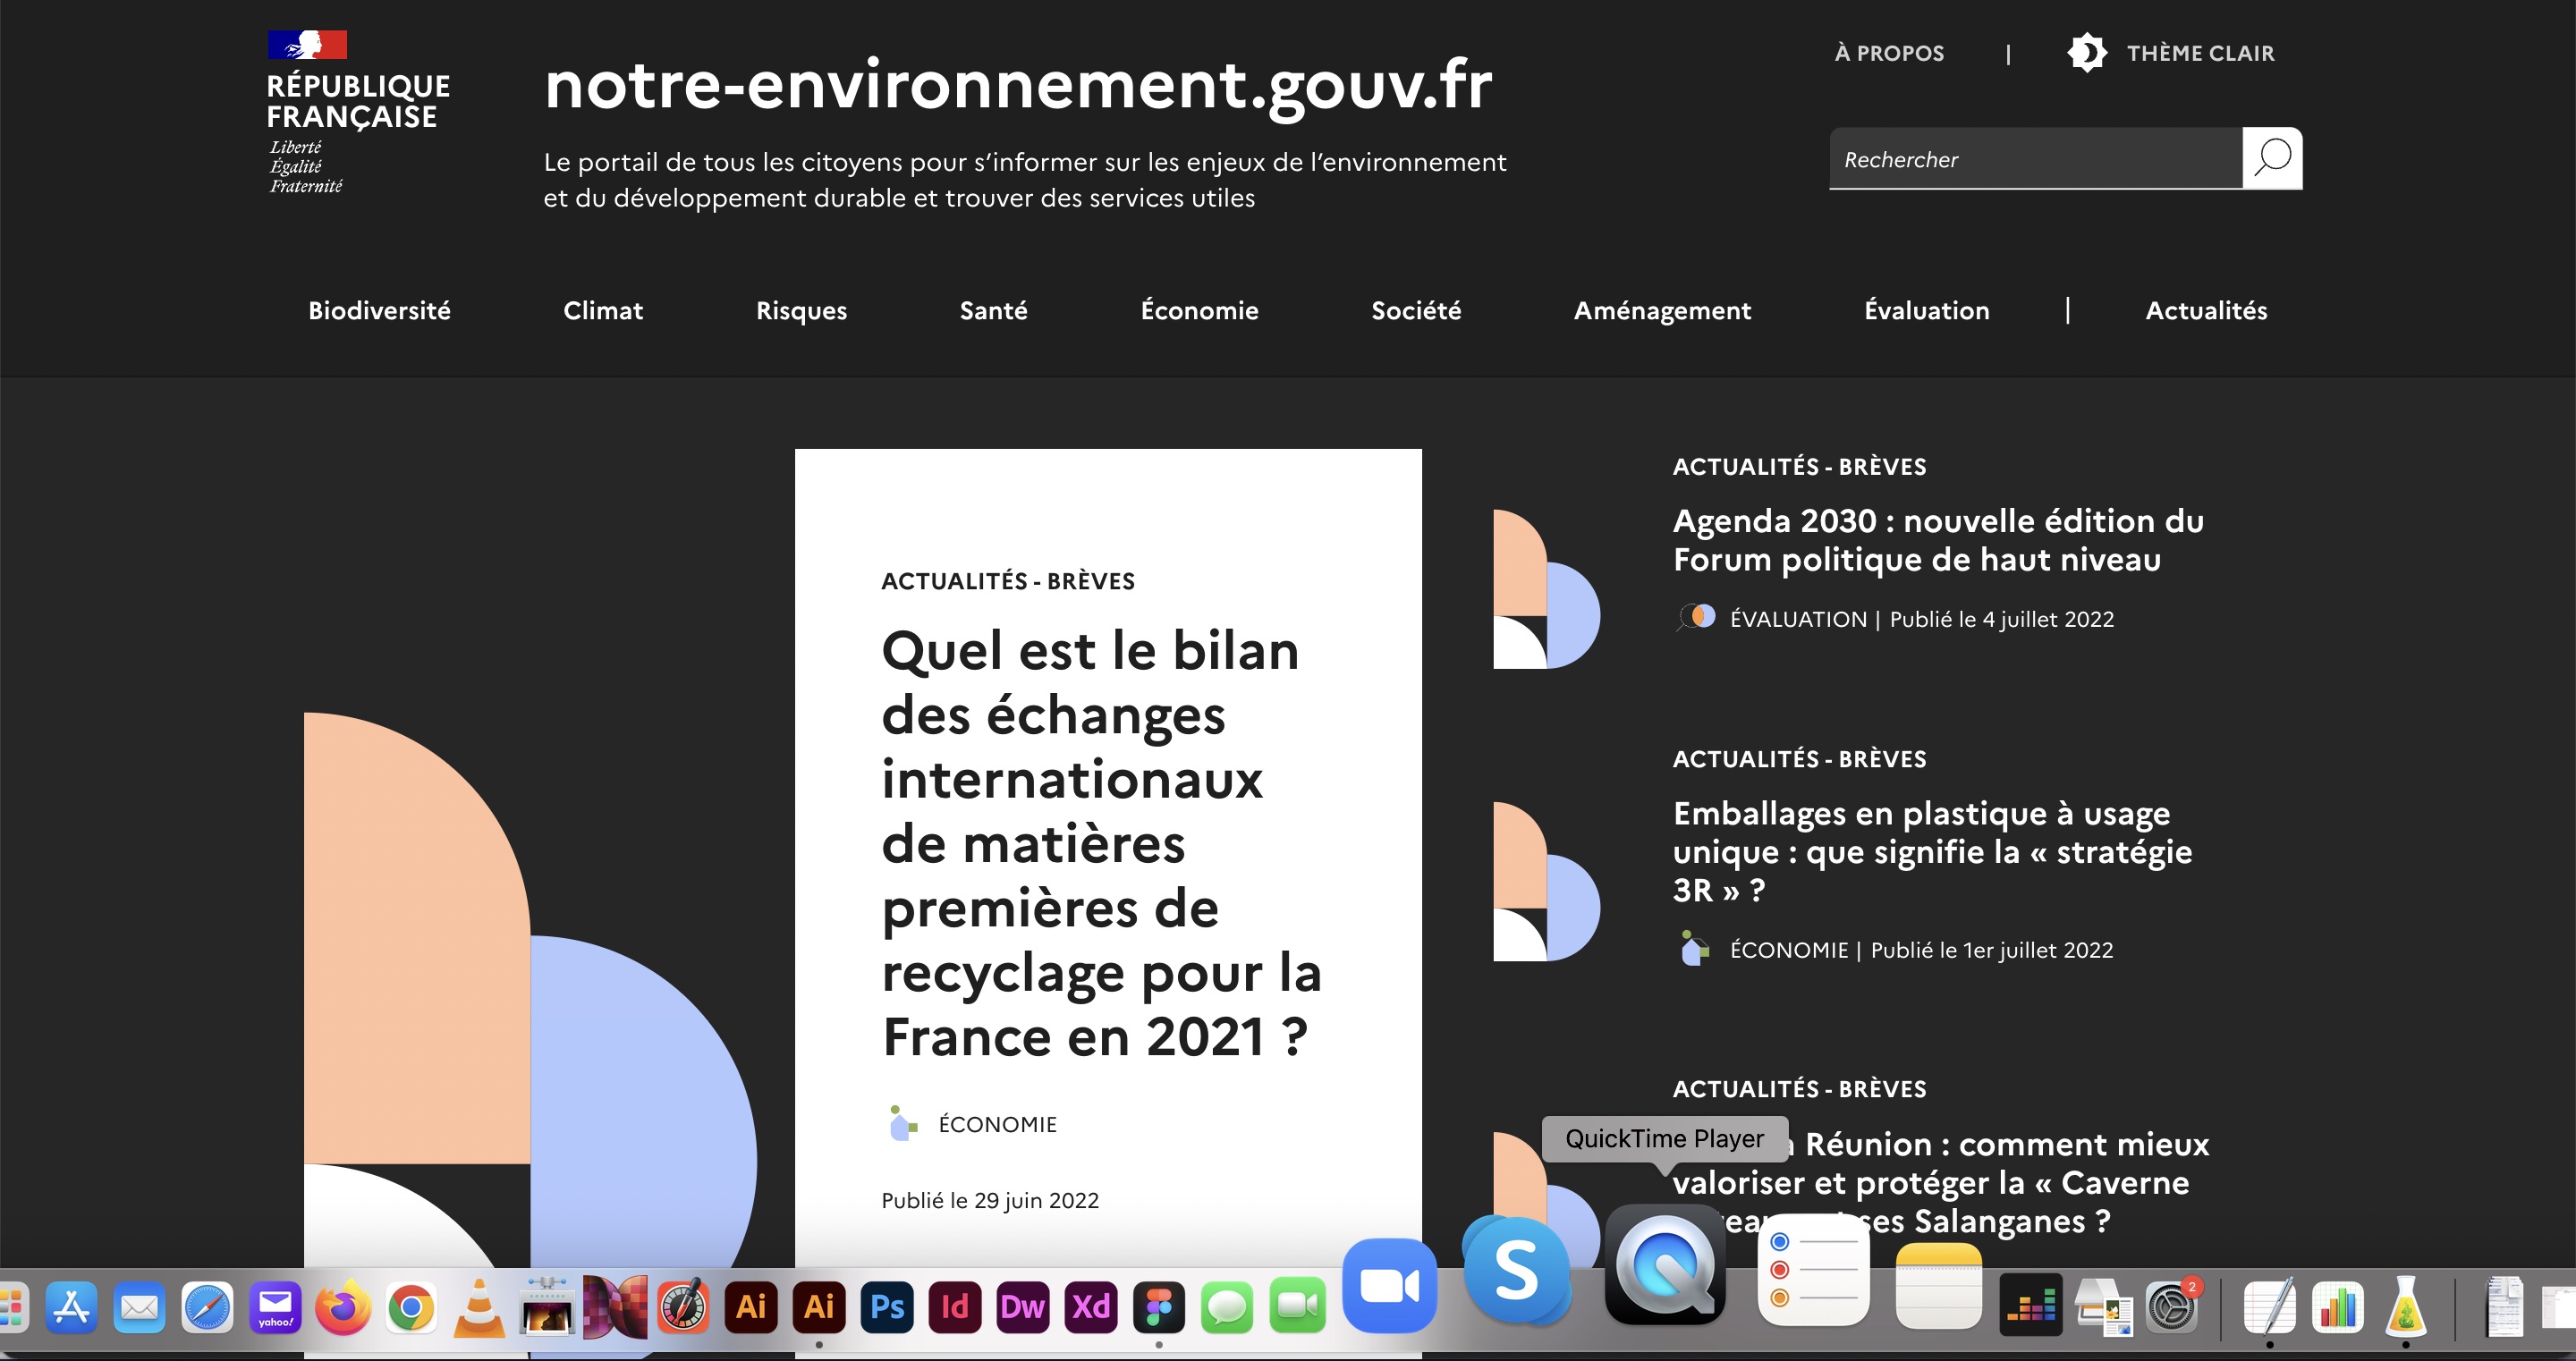
Task: Open the notre-environnement.gouv.fr site title link
Action: (1018, 85)
